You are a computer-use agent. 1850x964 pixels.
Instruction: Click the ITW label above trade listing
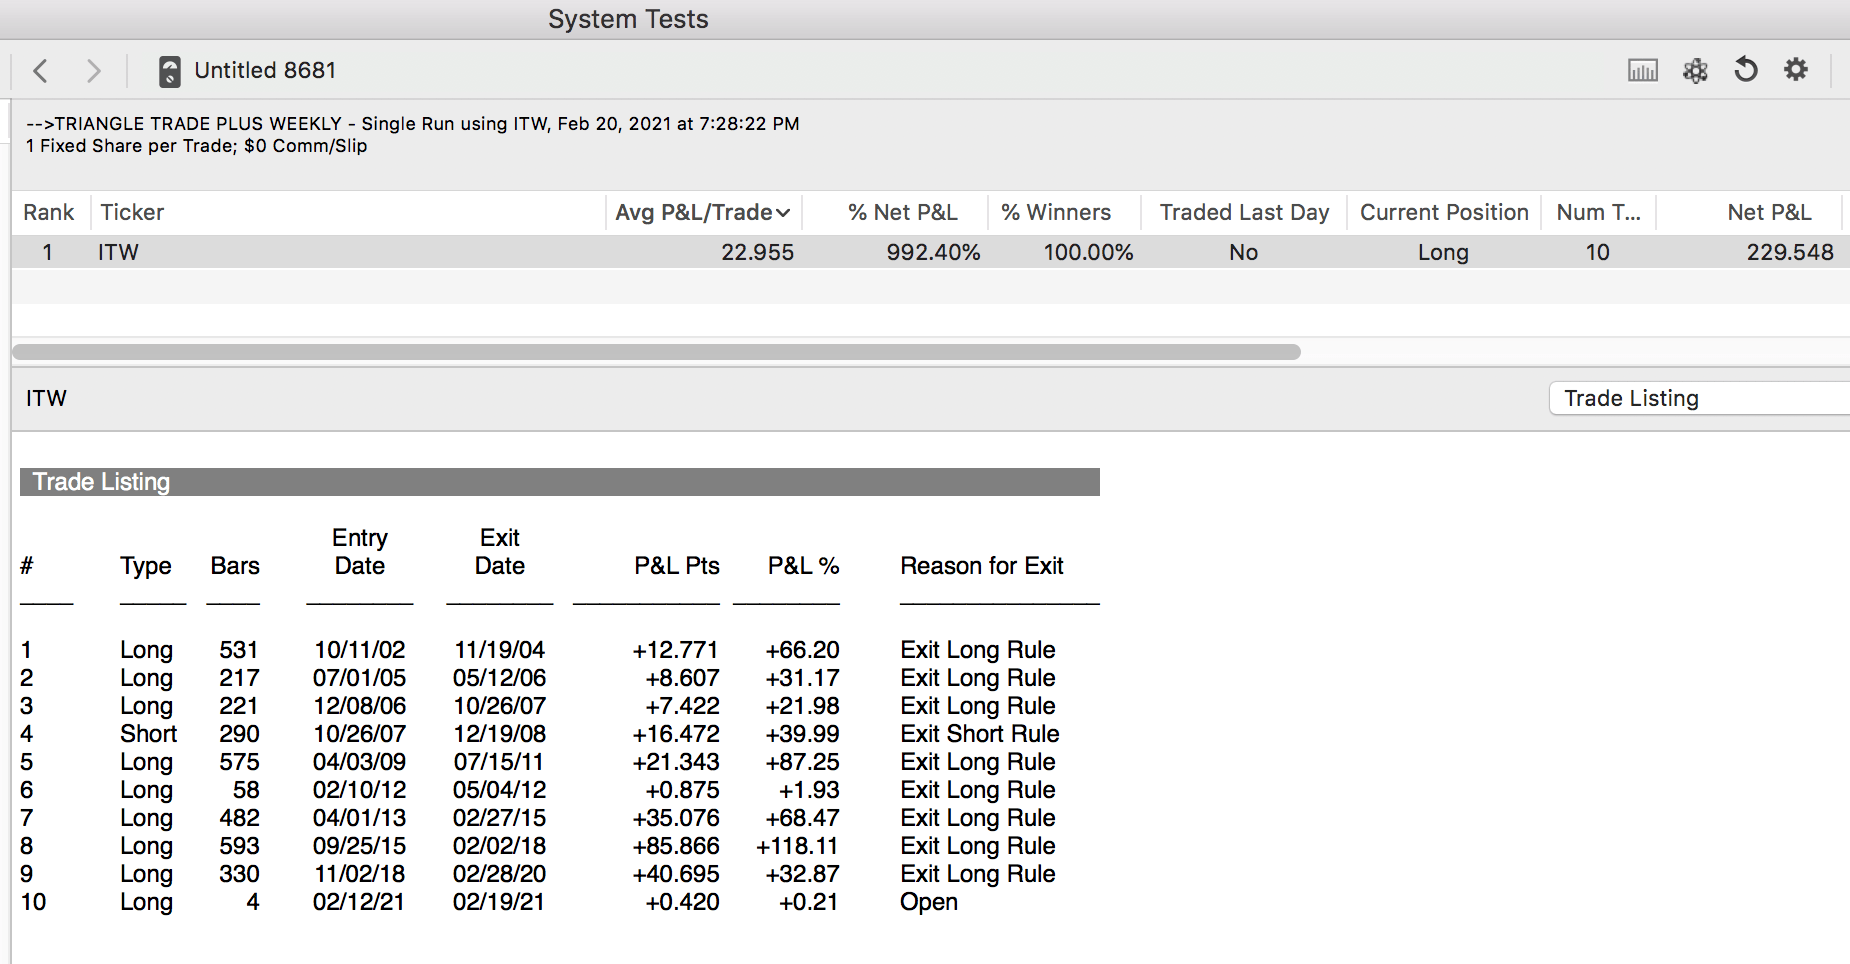coord(46,398)
